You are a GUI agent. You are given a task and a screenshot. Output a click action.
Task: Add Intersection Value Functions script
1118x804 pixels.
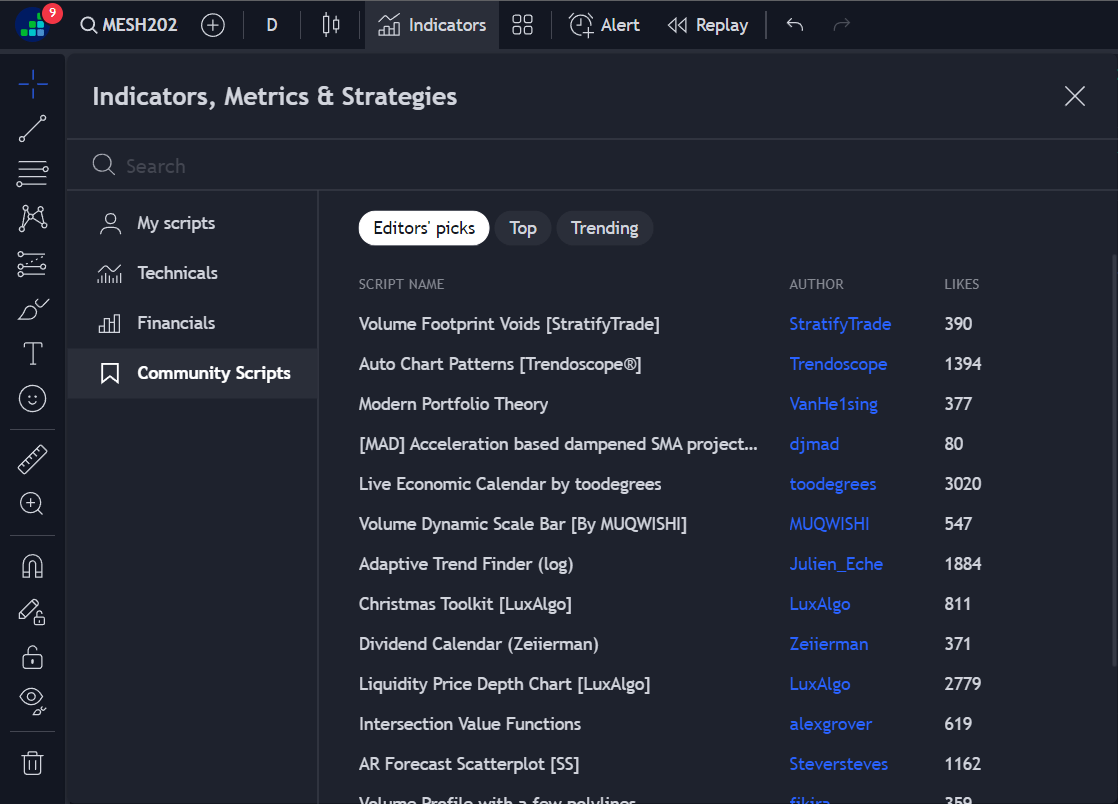point(470,723)
